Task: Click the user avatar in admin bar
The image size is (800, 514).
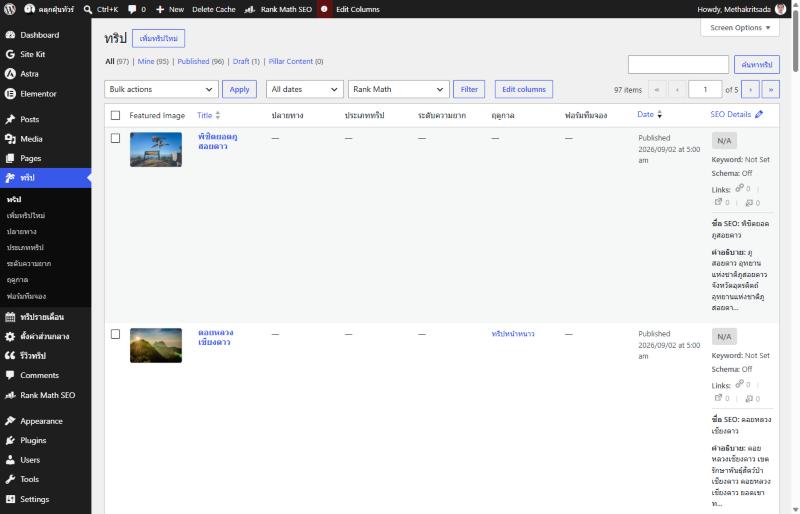Action: pyautogui.click(x=780, y=9)
